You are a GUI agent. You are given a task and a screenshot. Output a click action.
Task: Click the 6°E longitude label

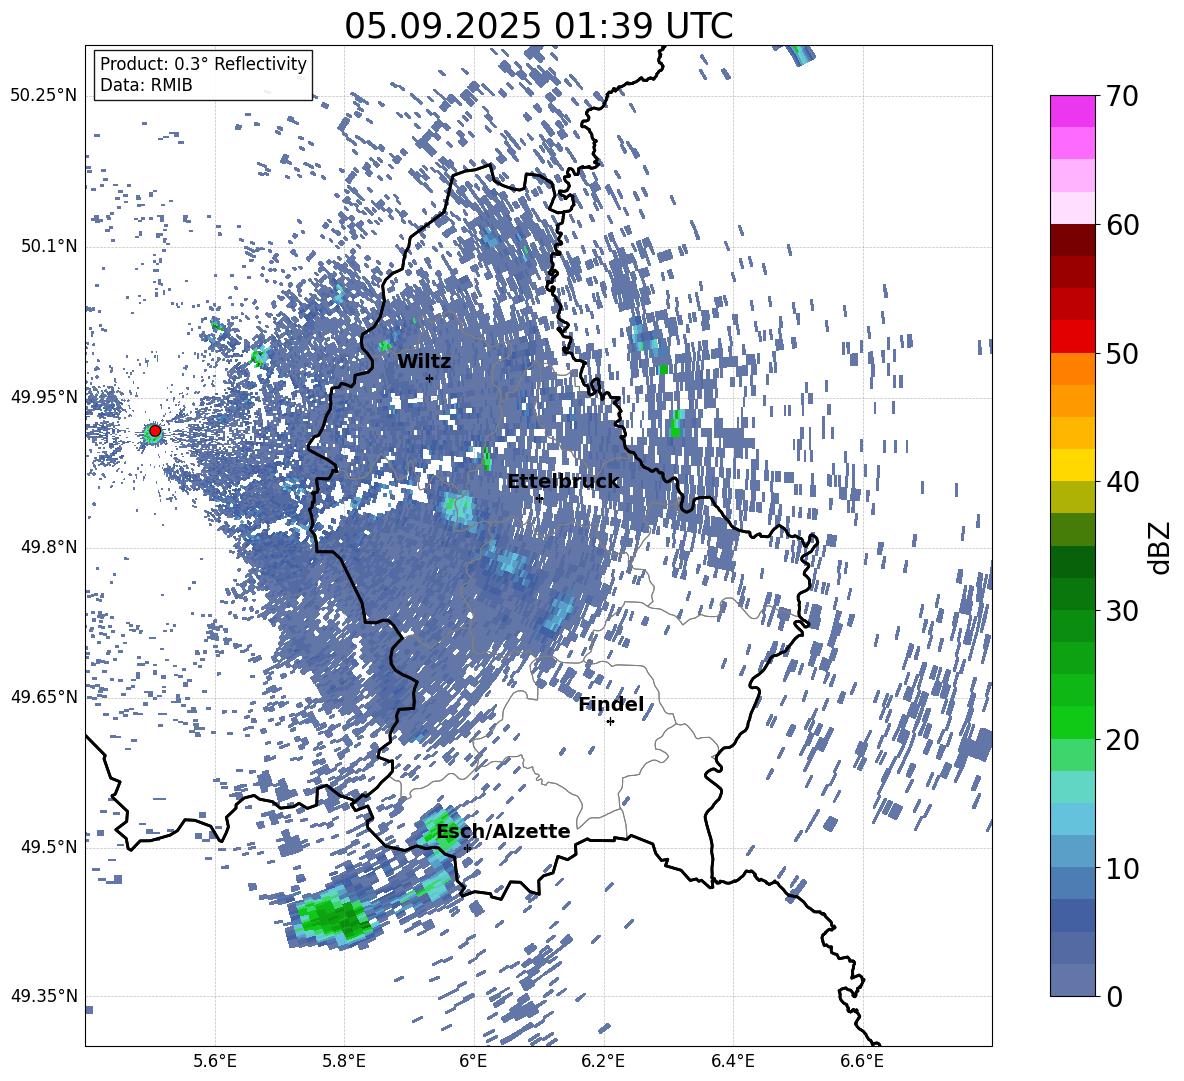pyautogui.click(x=473, y=1061)
